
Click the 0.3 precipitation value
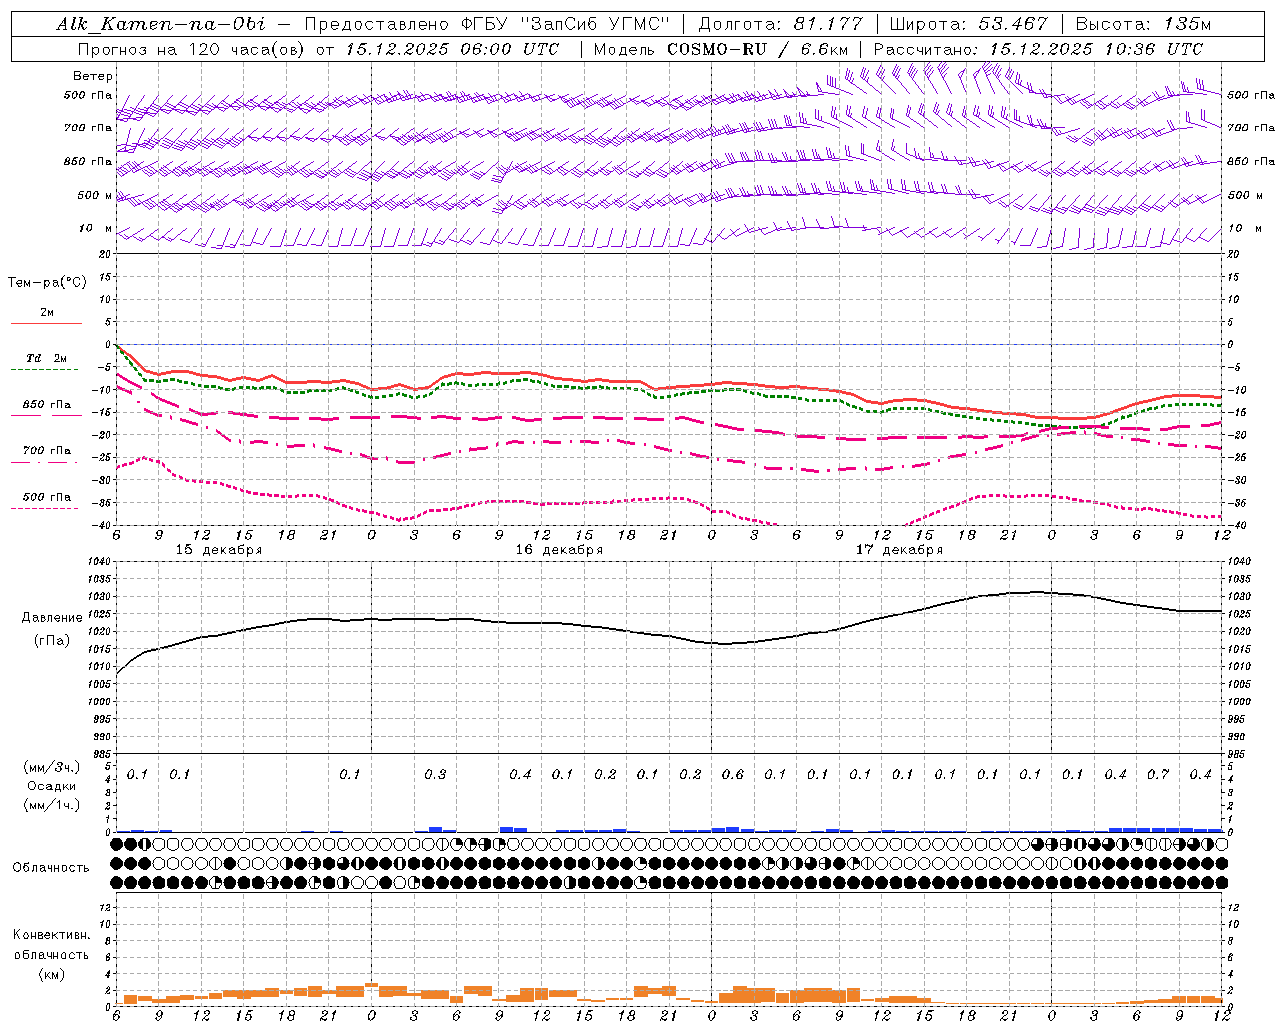point(435,775)
